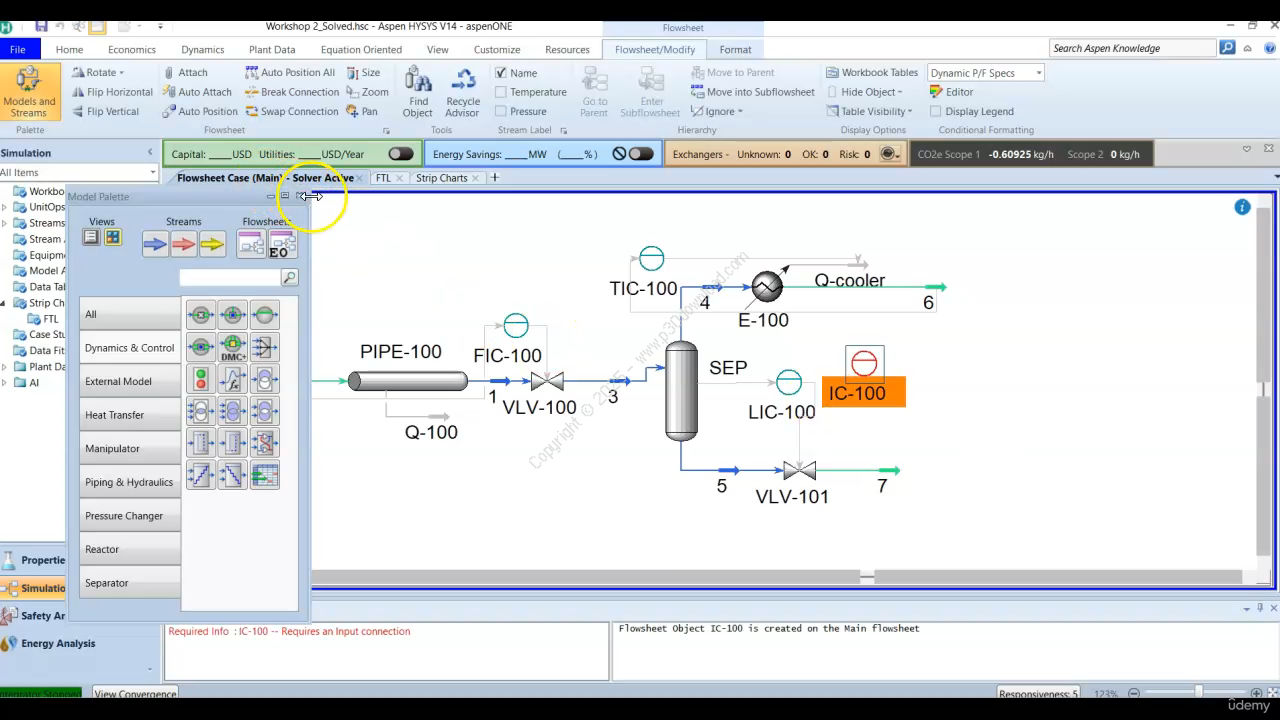The width and height of the screenshot is (1280, 720).
Task: Open the Workbook Tables command
Action: click(871, 72)
